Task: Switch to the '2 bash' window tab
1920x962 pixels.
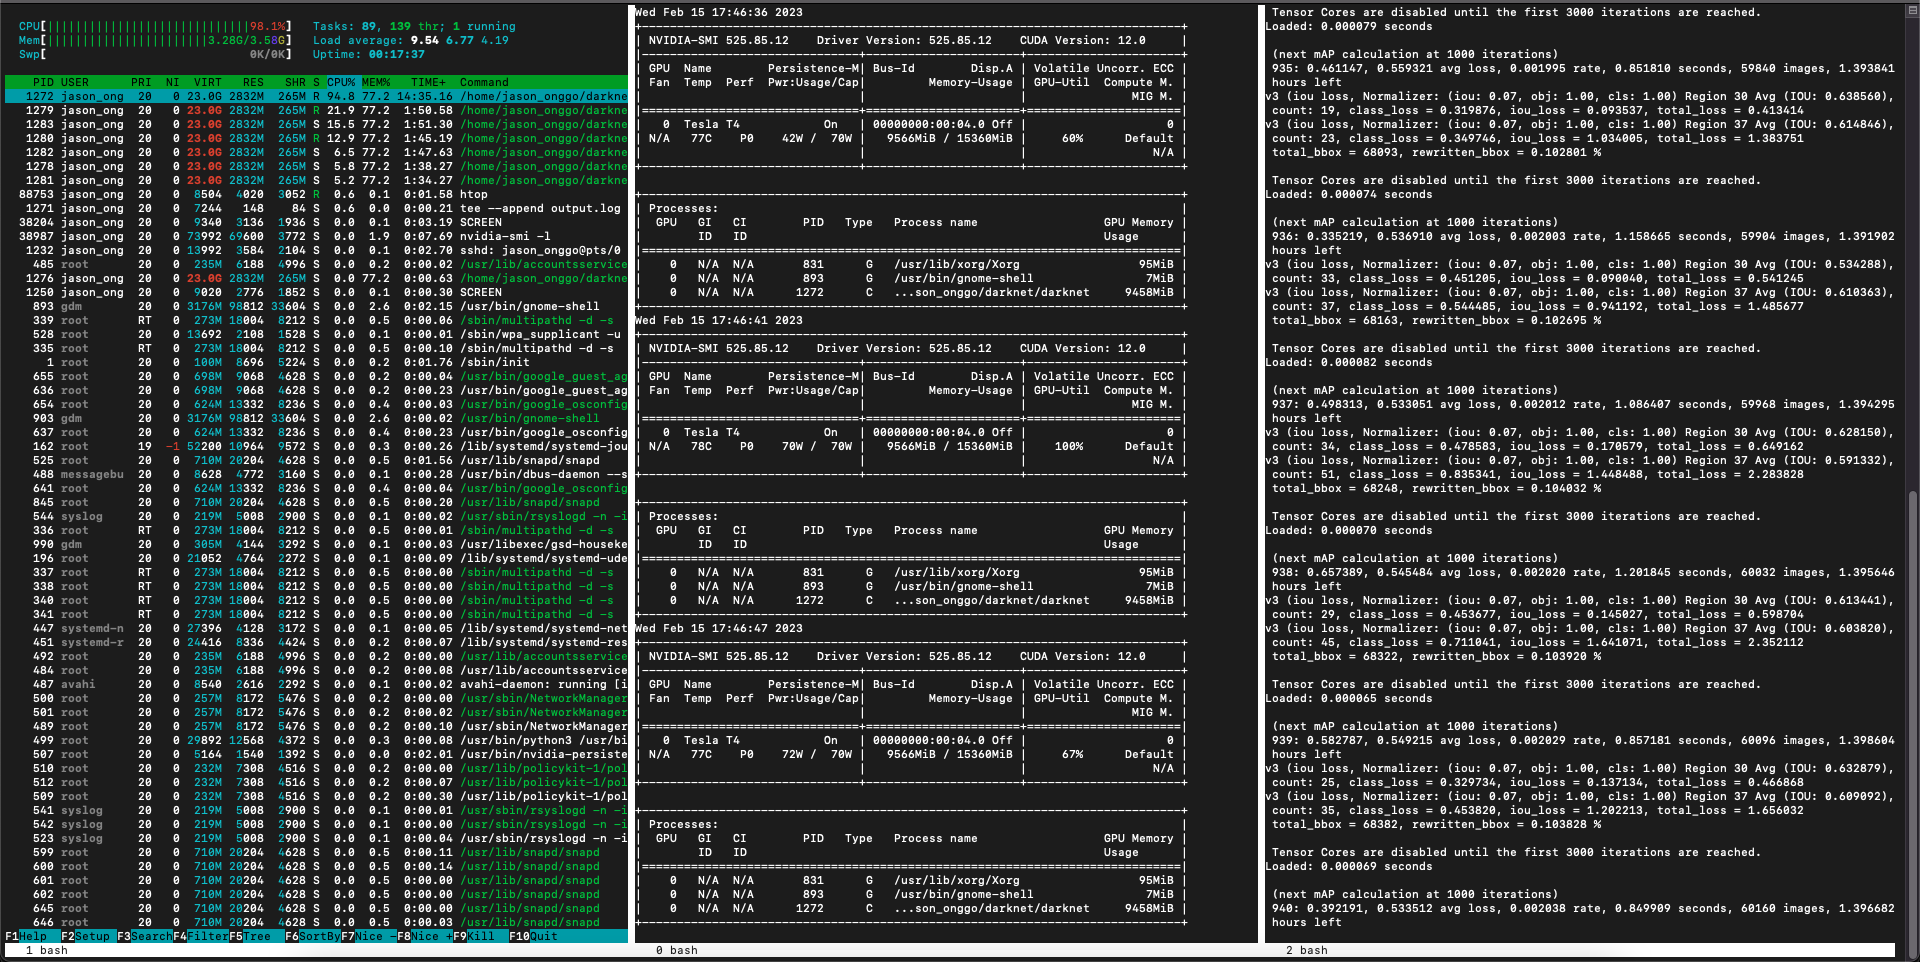Action: coord(1307,950)
